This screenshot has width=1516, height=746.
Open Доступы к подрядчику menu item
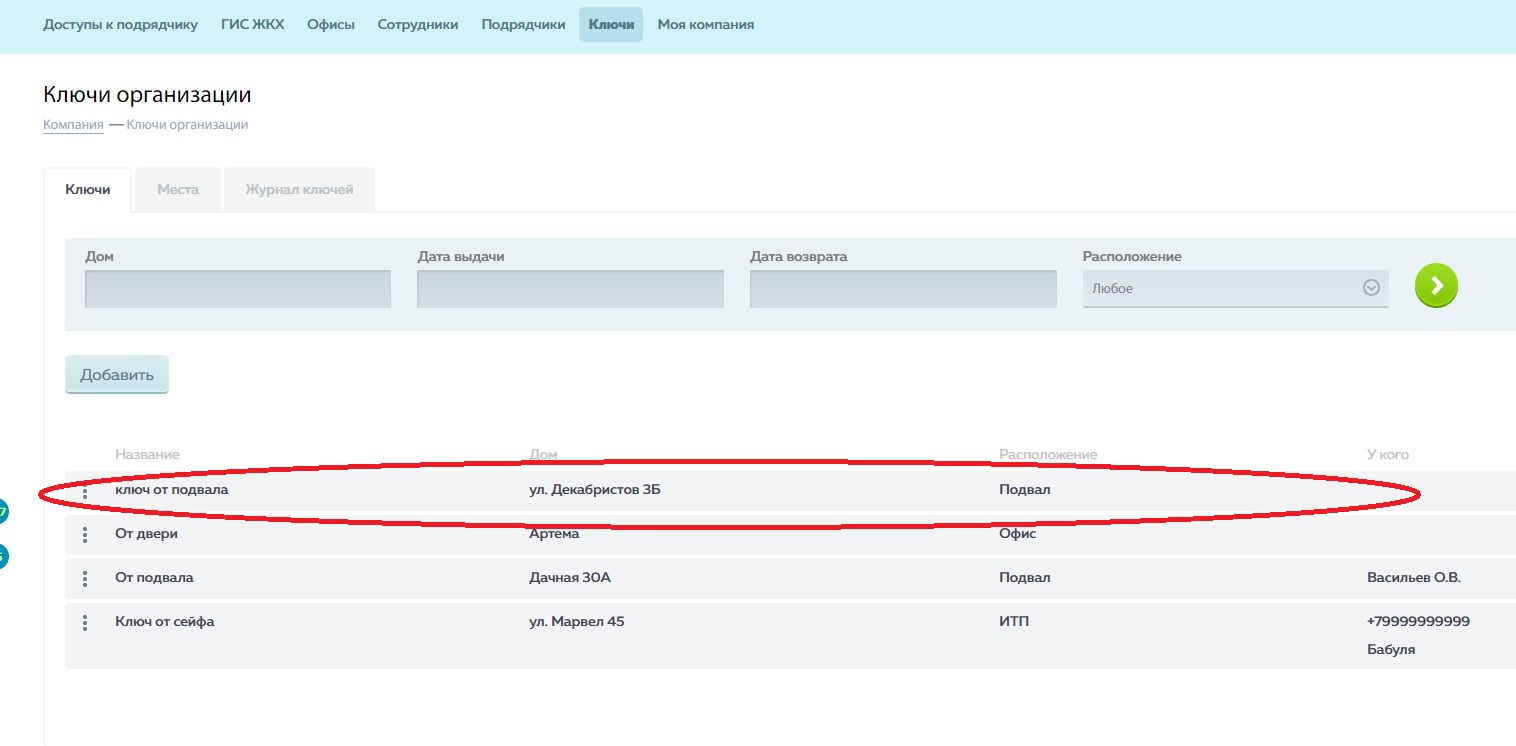pos(120,25)
